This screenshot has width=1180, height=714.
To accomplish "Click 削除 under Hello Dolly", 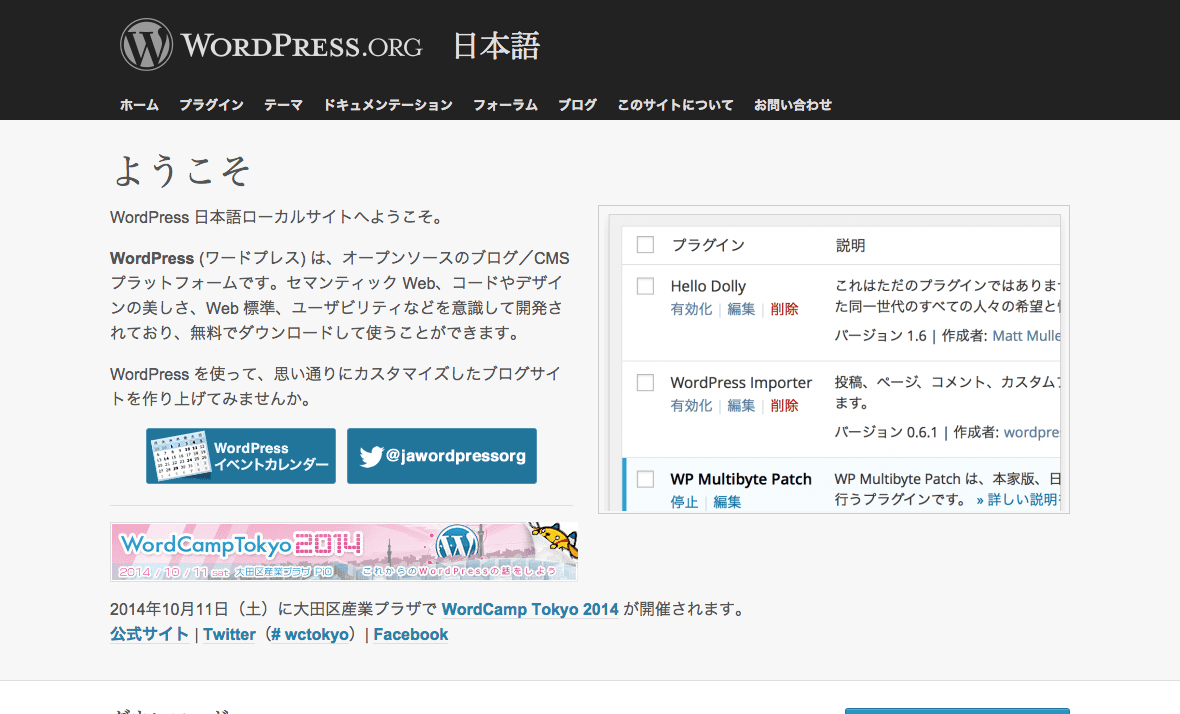I will tap(784, 308).
